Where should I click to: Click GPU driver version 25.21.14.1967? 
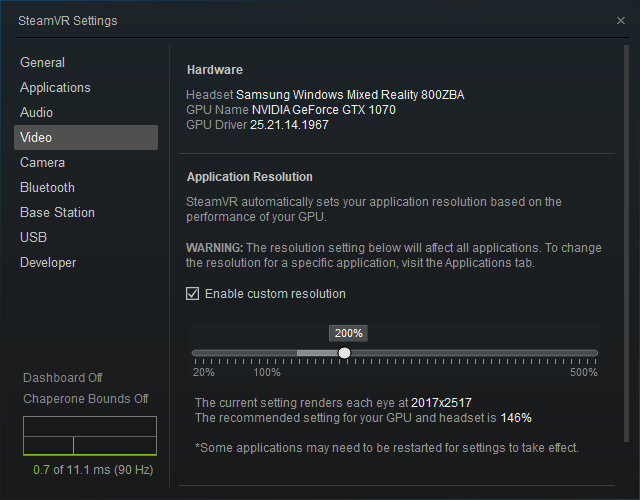point(289,125)
